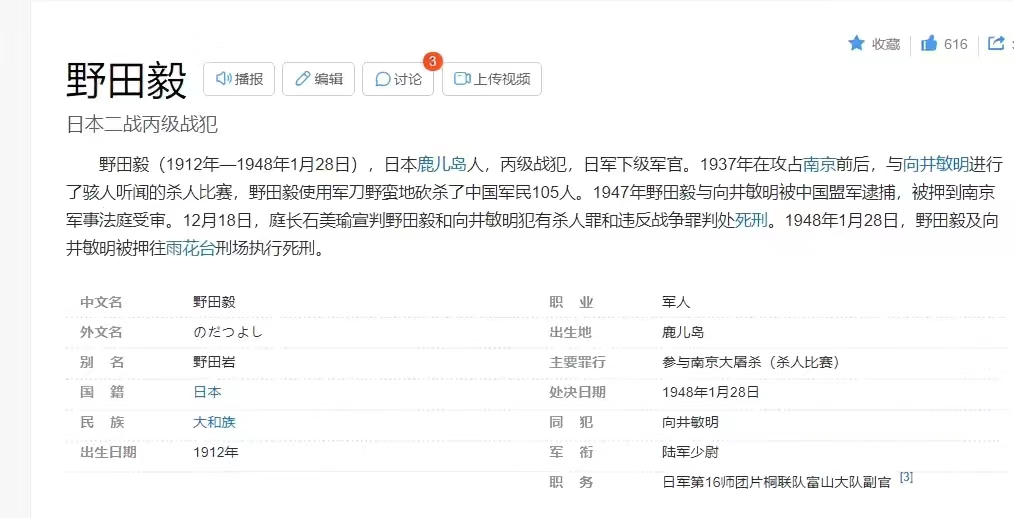Follow the 向井敏明 link in the summary
The height and width of the screenshot is (518, 1014).
click(936, 164)
